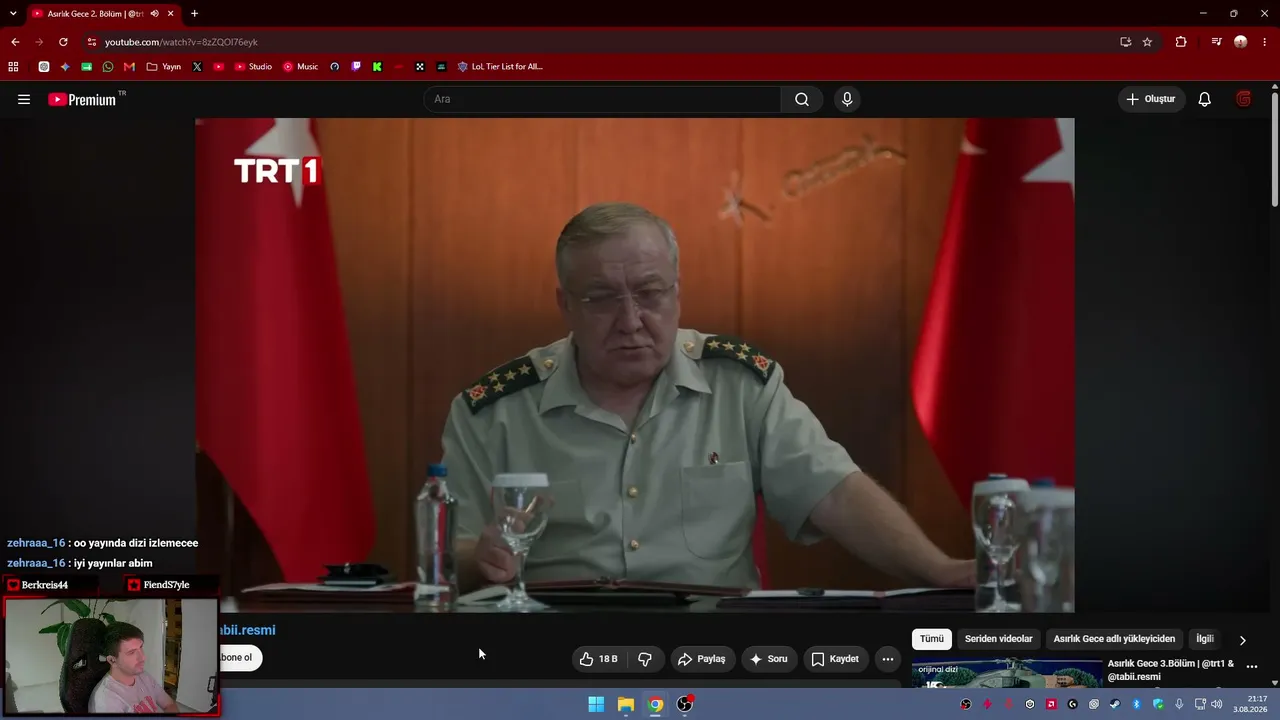Like the video with thumbs up

point(598,659)
